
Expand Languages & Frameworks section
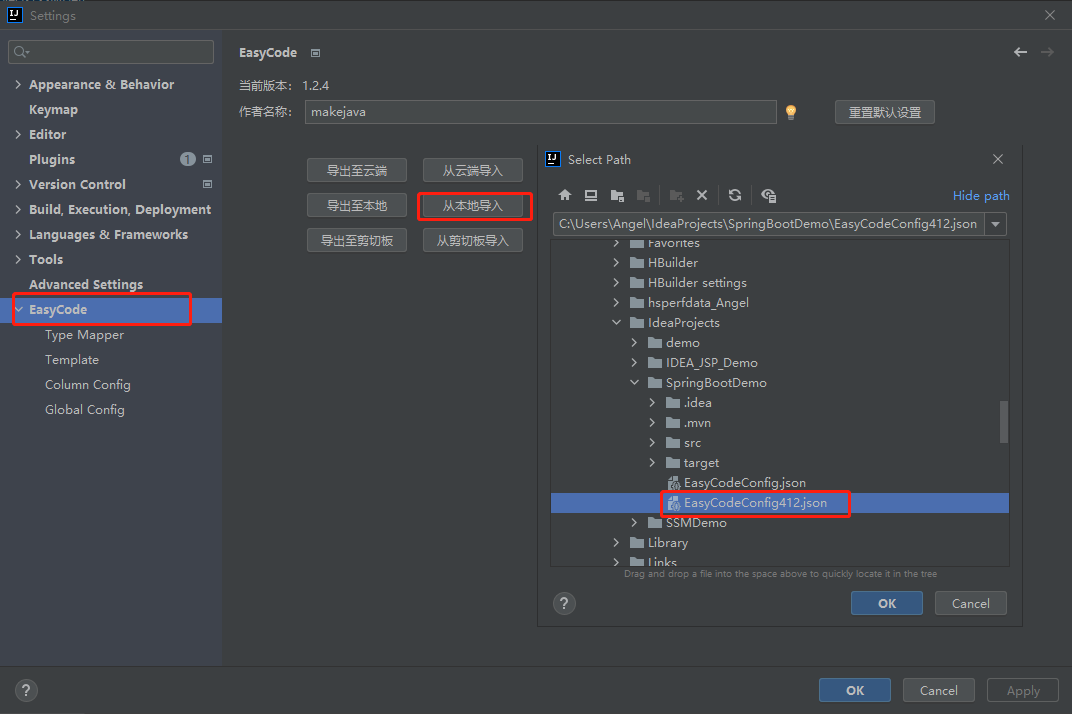tap(18, 234)
